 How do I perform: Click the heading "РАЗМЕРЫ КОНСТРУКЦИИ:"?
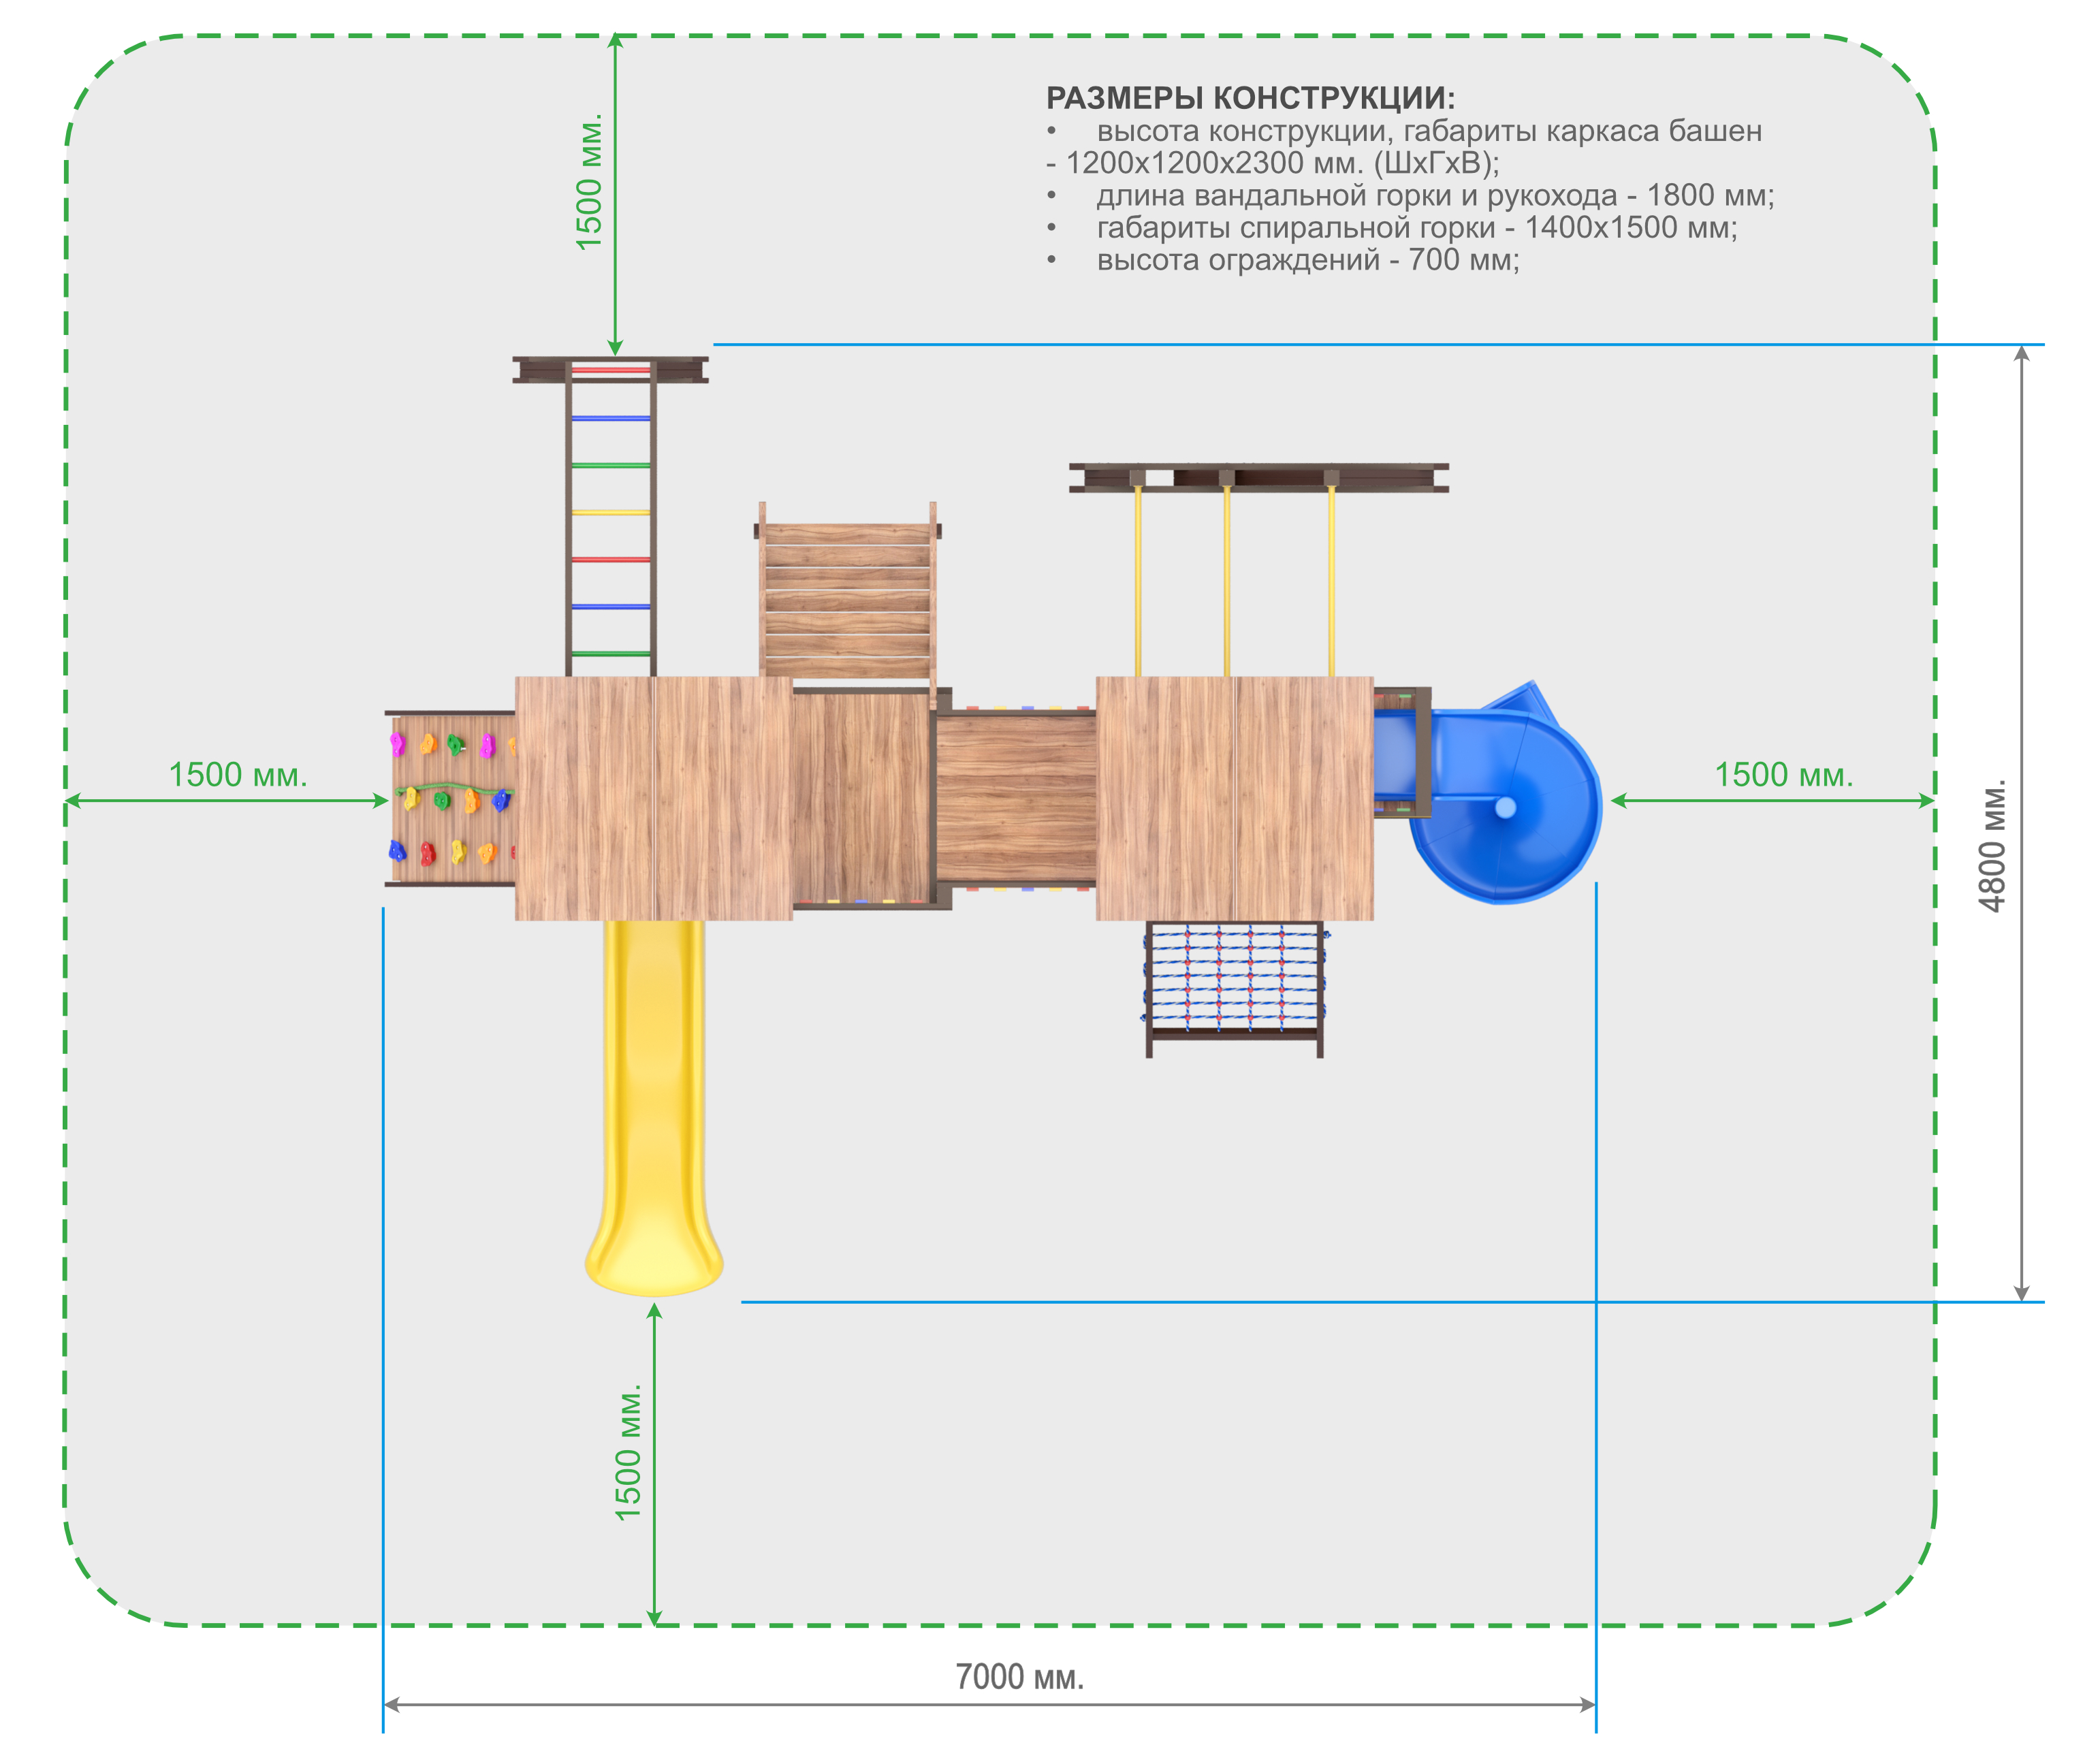click(1250, 98)
